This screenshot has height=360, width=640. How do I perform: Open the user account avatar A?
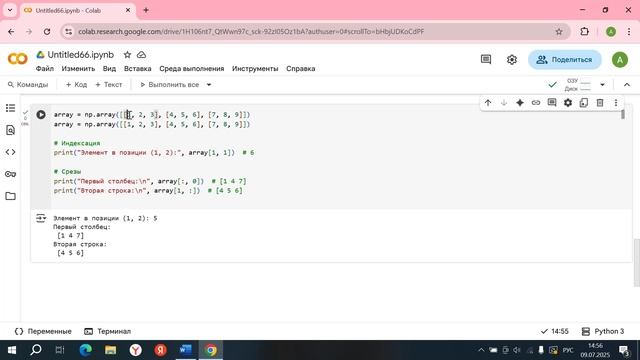(620, 60)
